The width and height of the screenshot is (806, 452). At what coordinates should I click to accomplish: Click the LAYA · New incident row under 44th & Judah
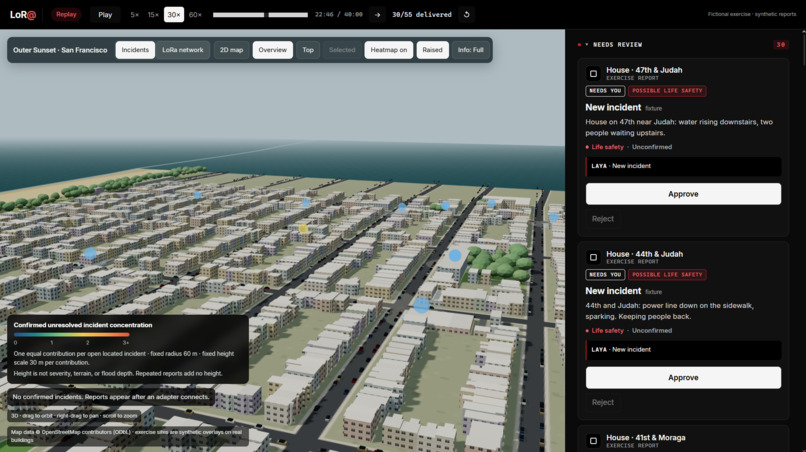point(683,350)
